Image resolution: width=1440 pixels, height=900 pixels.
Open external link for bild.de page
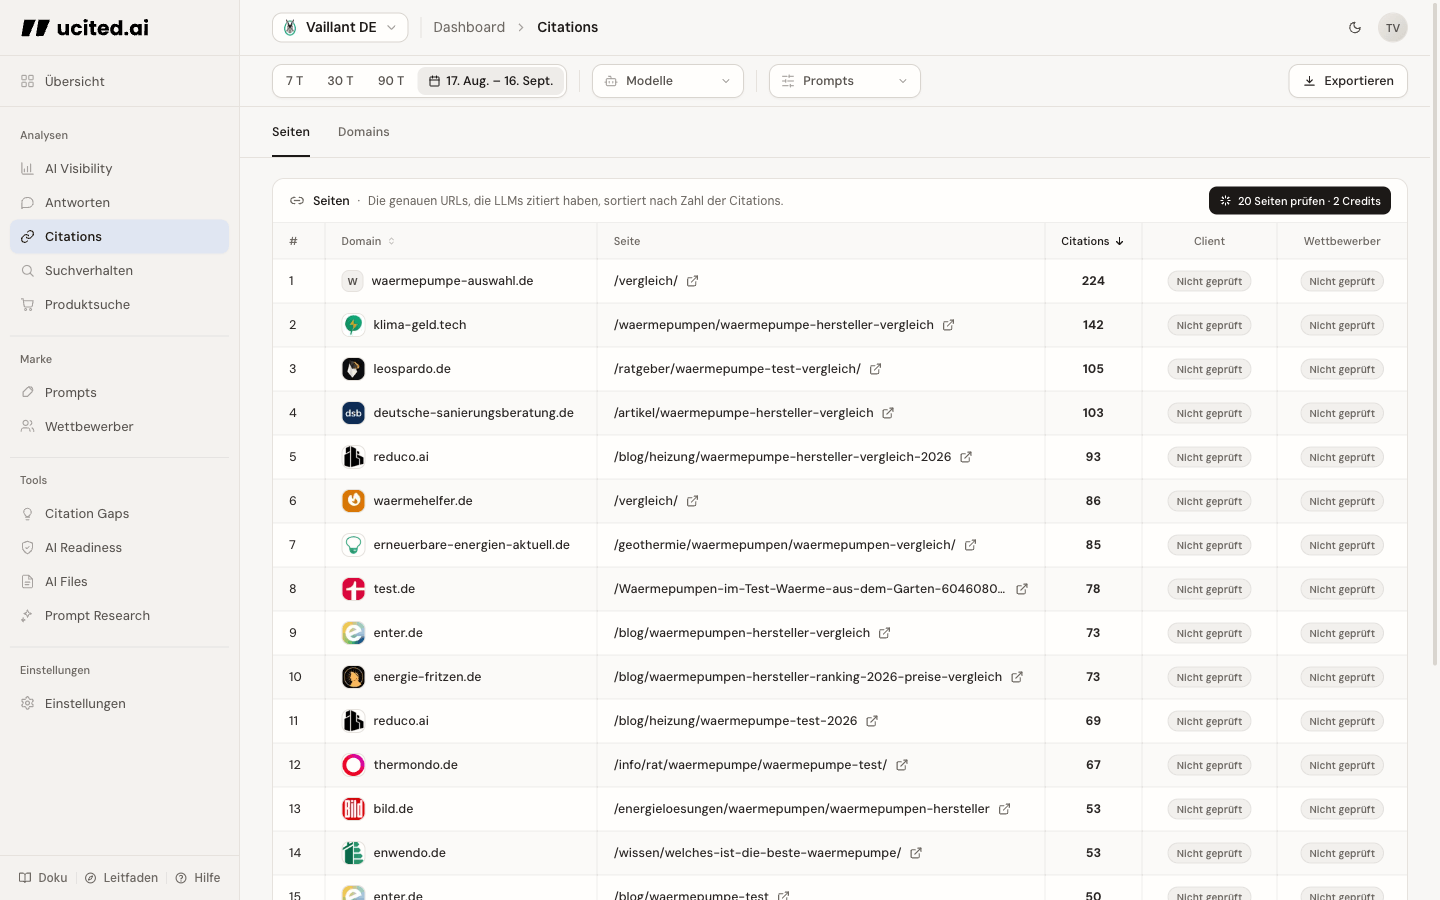pos(1004,809)
